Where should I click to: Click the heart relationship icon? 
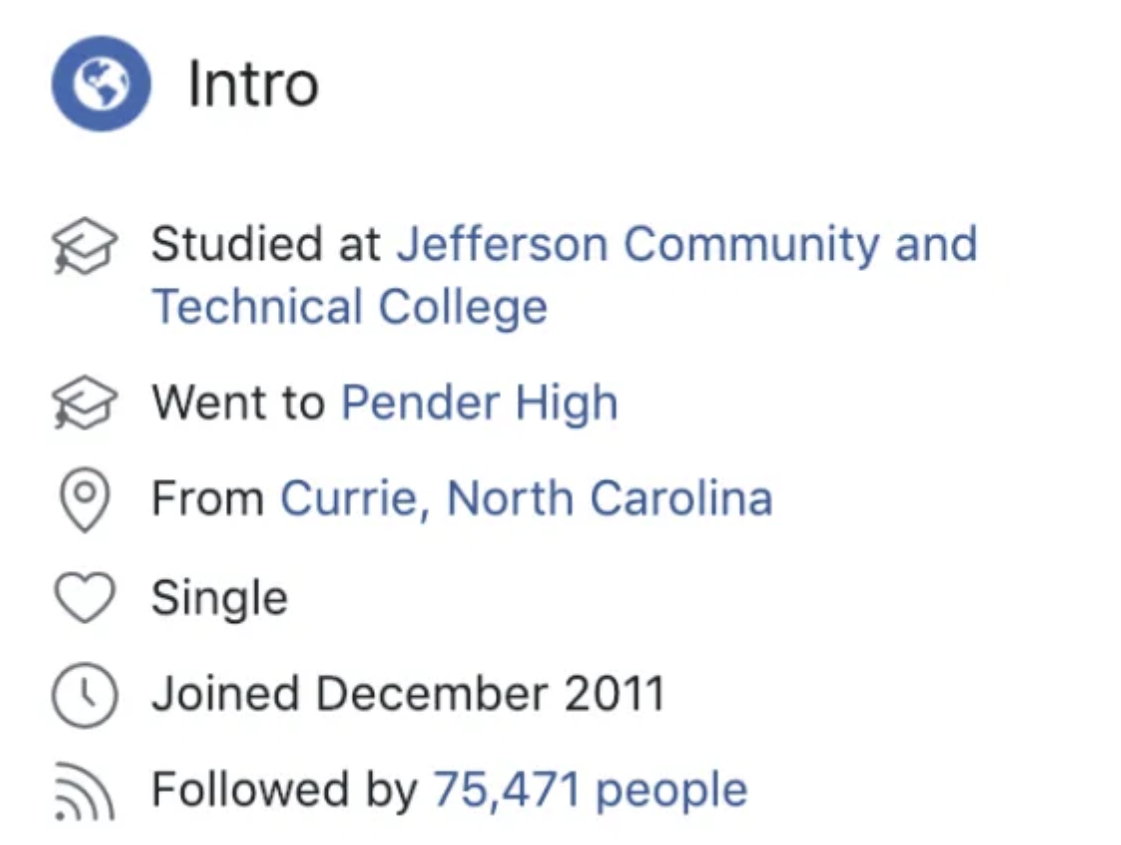click(84, 598)
